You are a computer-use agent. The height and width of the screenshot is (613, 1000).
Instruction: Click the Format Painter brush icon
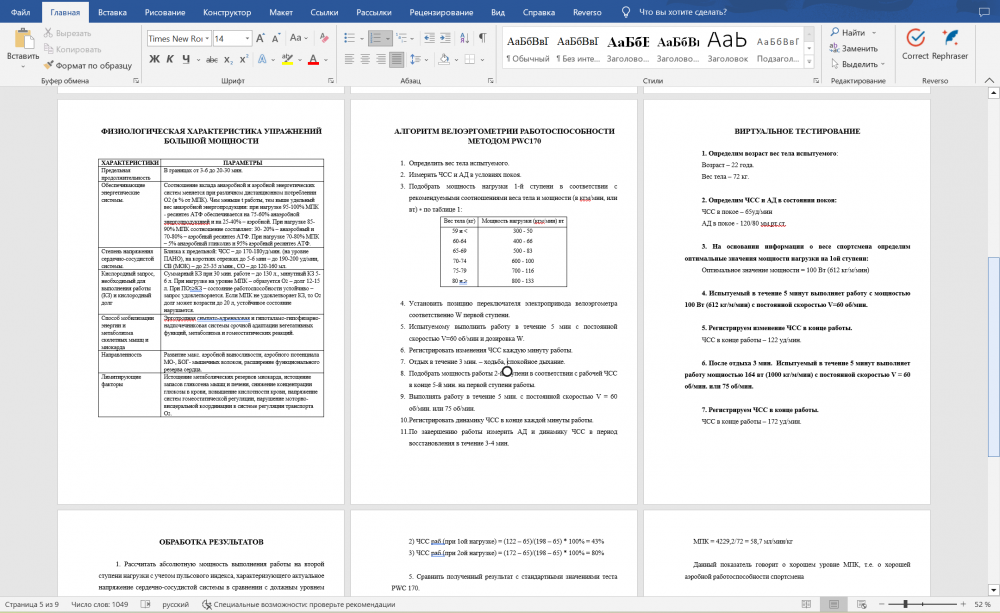pos(48,65)
